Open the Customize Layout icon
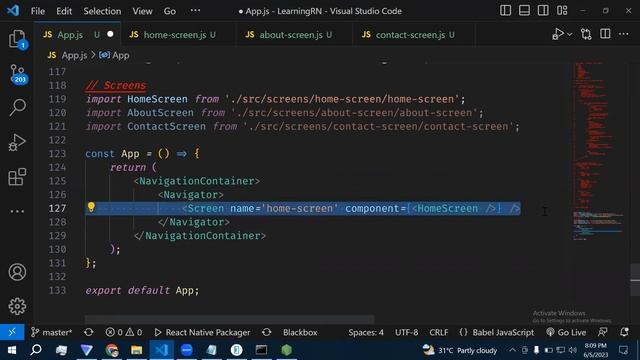Viewport: 640px width, 360px height. coord(562,11)
